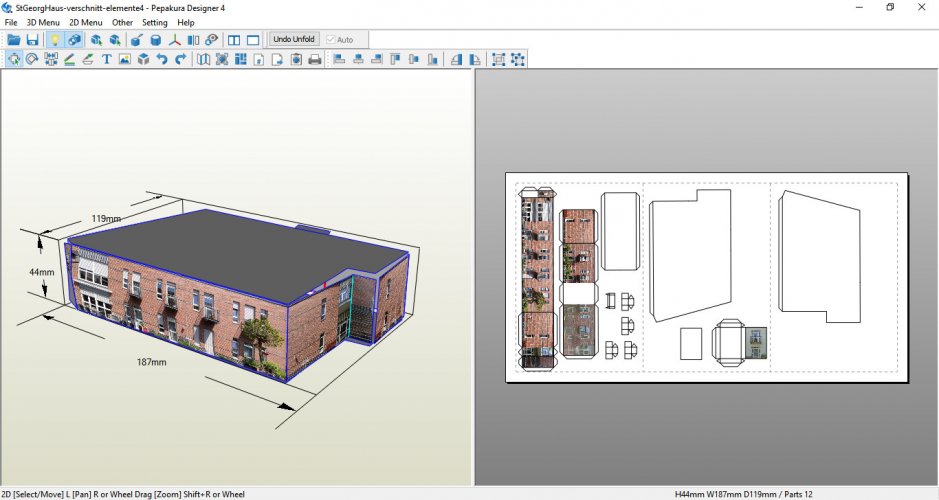
Task: Click the cube with brush icon
Action: (137, 40)
